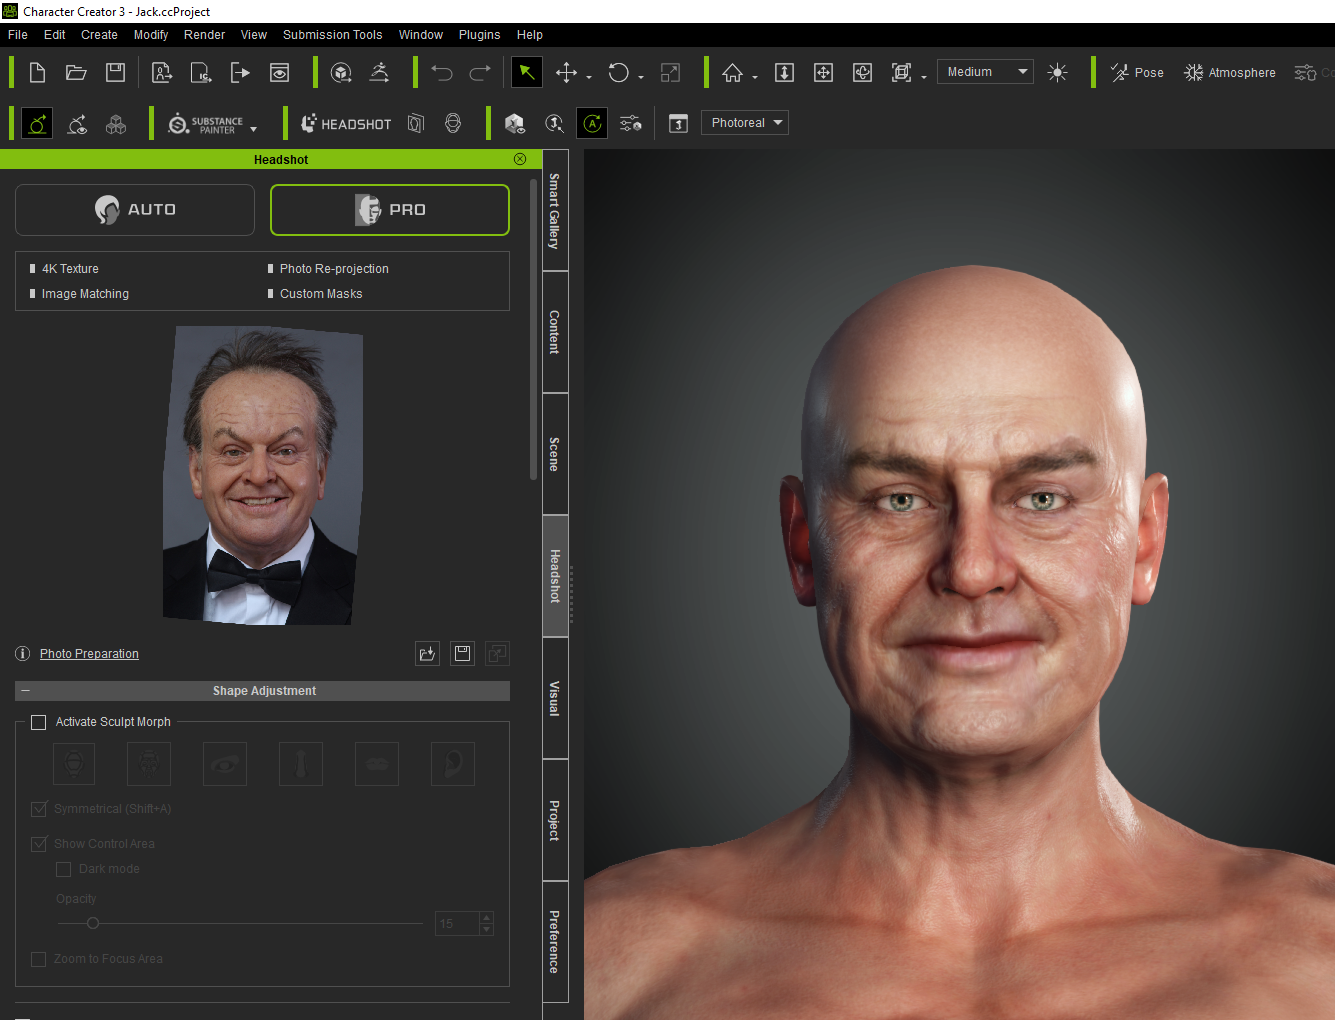
Task: Click the sculpt morph eye icon
Action: pyautogui.click(x=225, y=764)
